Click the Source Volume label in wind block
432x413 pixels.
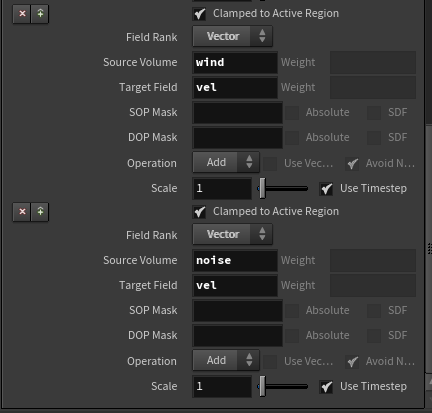pyautogui.click(x=140, y=62)
